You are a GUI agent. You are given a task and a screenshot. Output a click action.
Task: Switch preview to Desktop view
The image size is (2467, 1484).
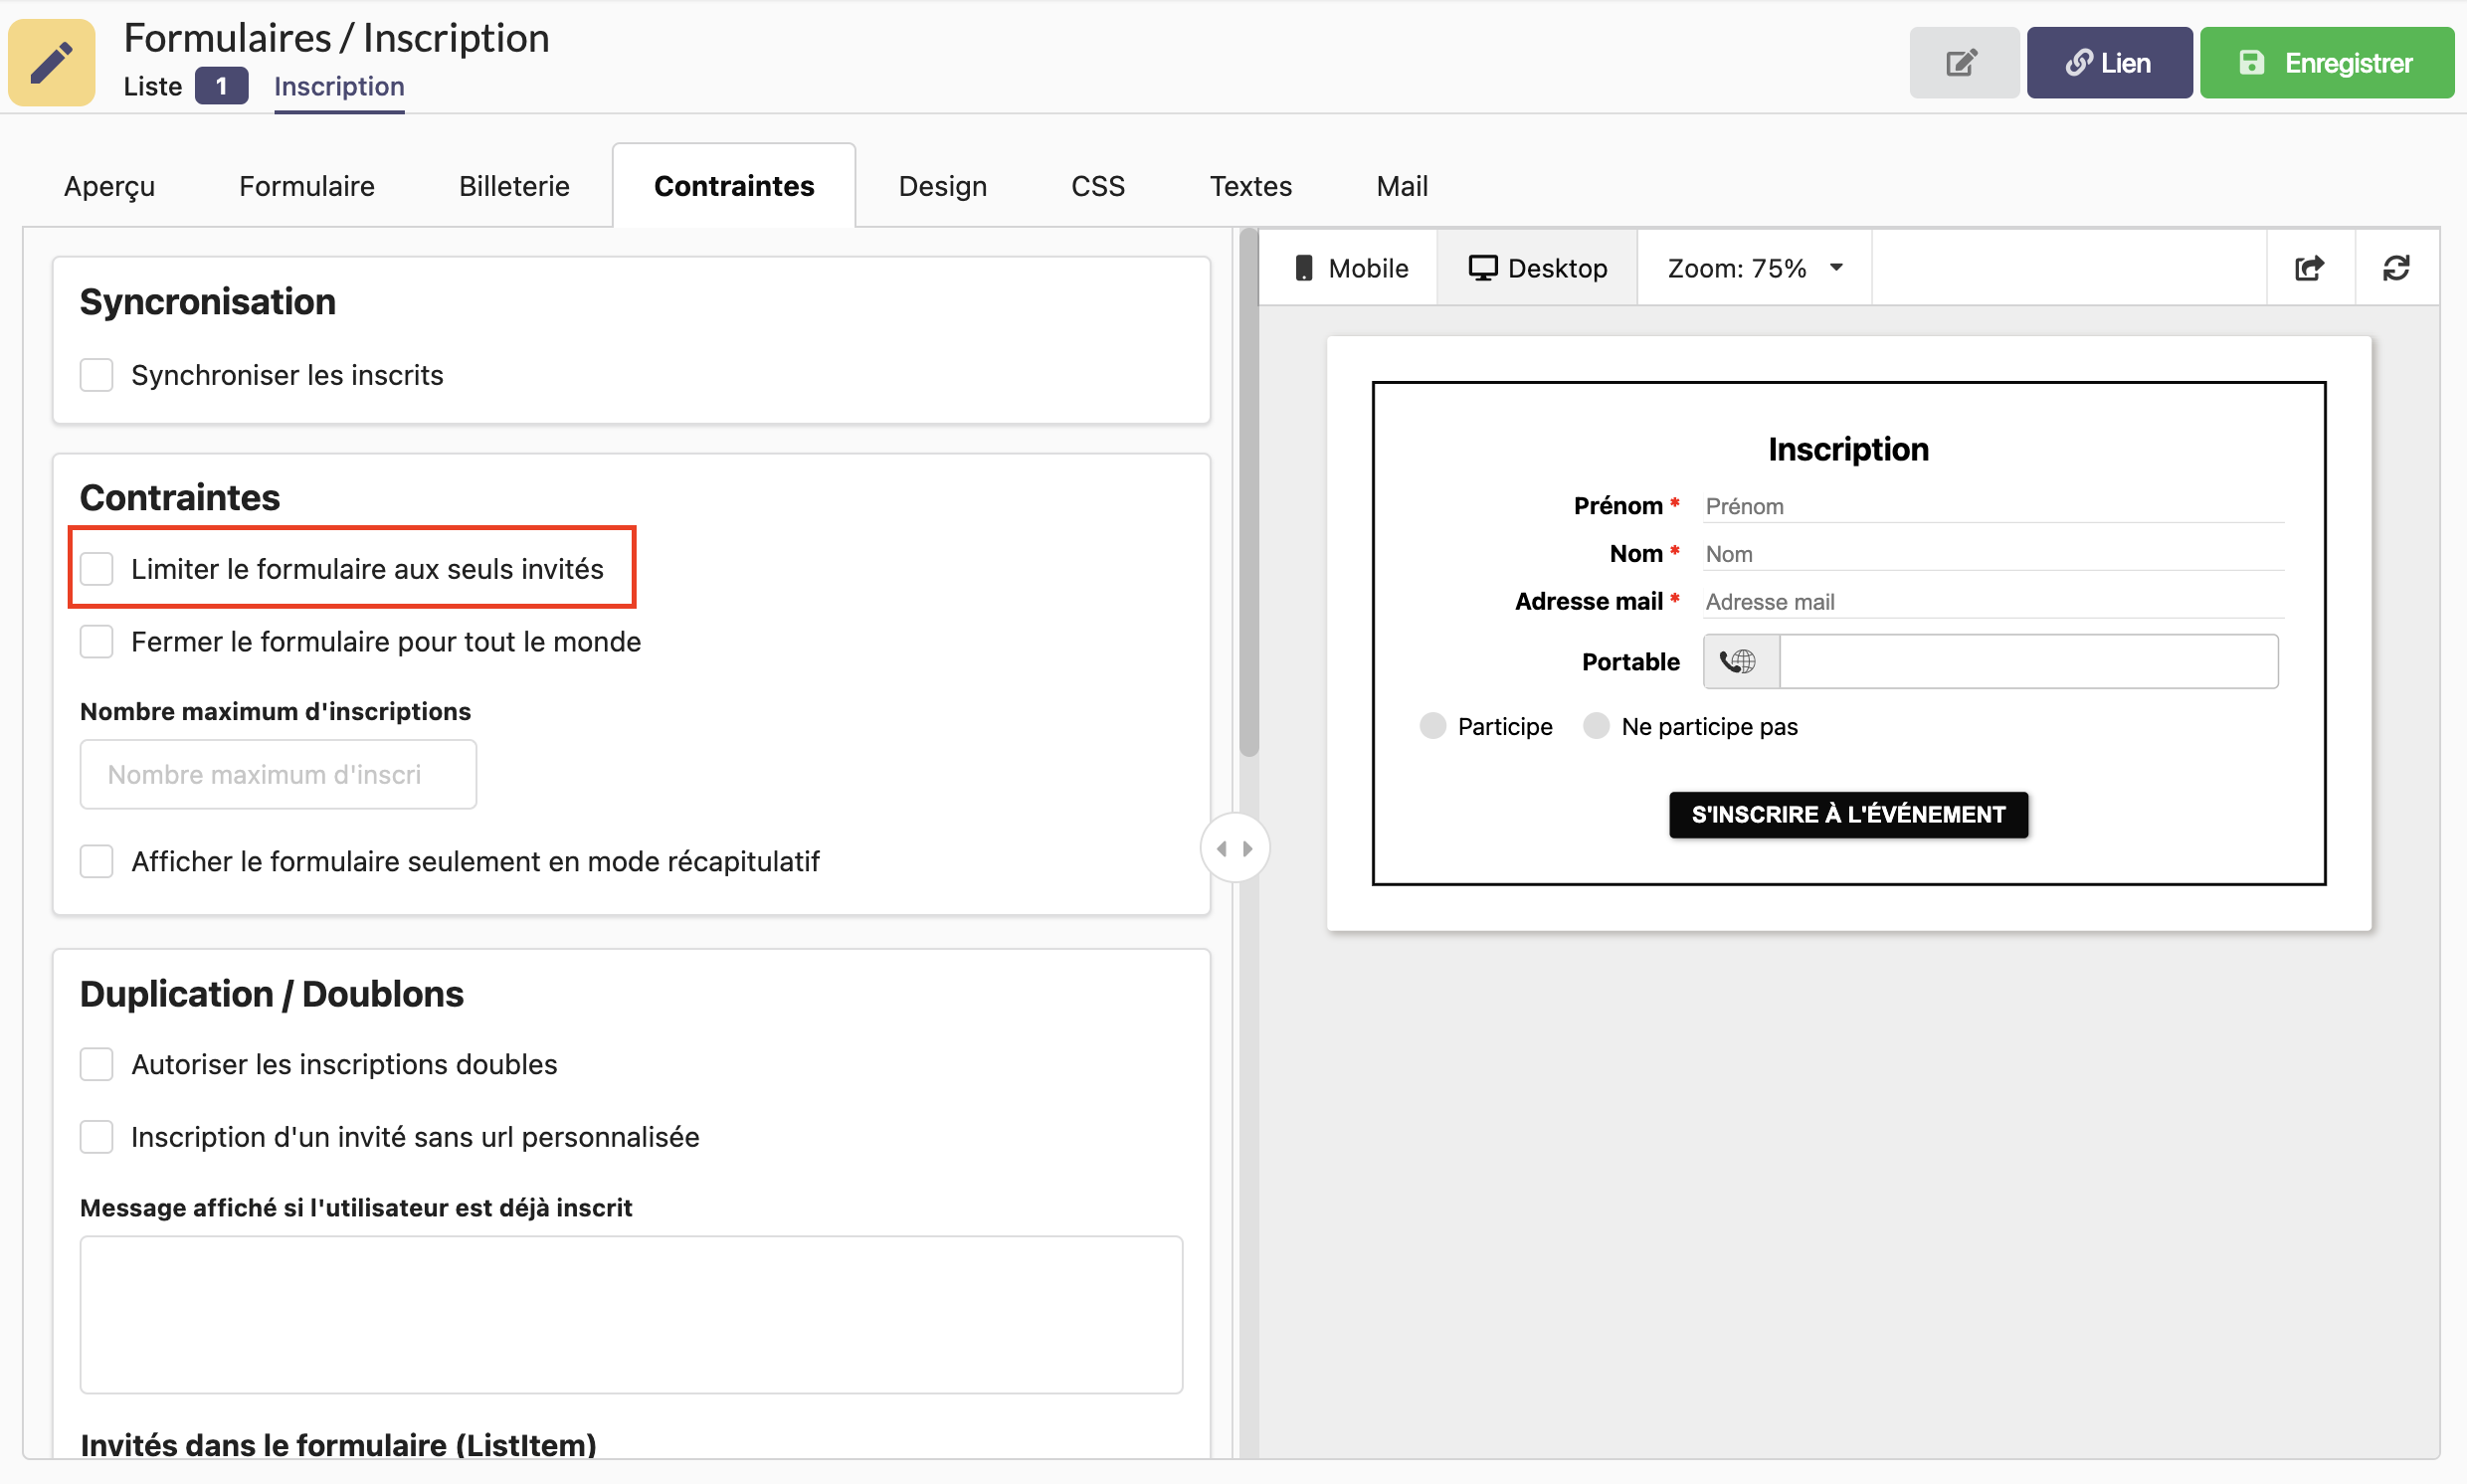click(1537, 268)
